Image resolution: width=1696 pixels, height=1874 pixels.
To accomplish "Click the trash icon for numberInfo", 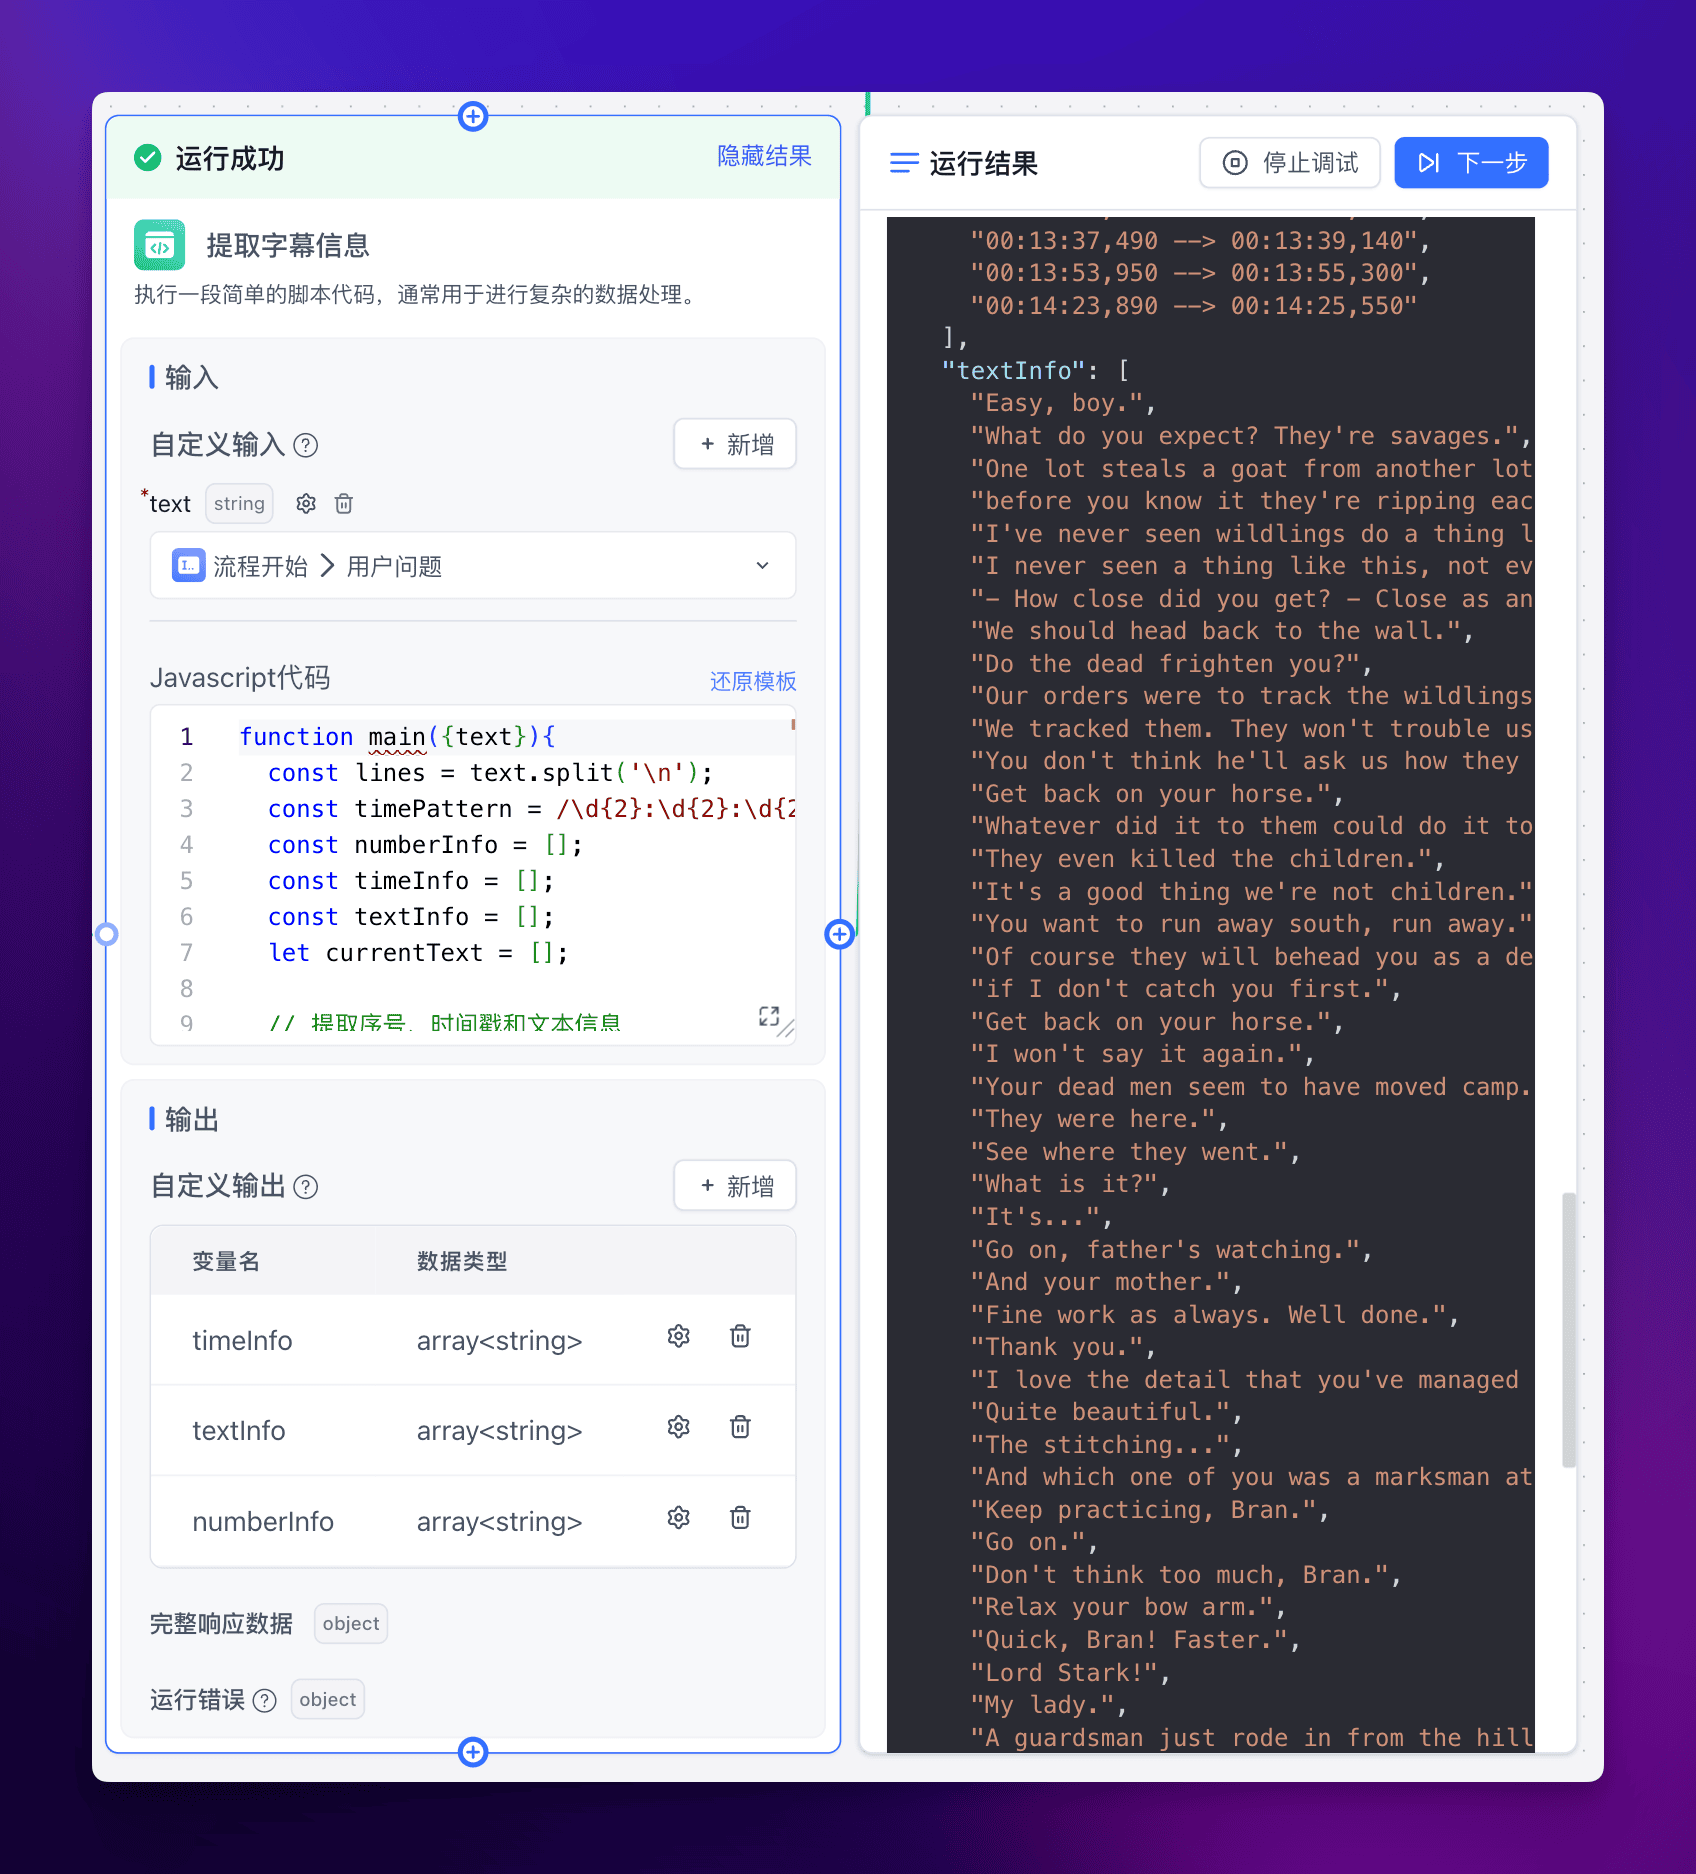I will 740,1518.
